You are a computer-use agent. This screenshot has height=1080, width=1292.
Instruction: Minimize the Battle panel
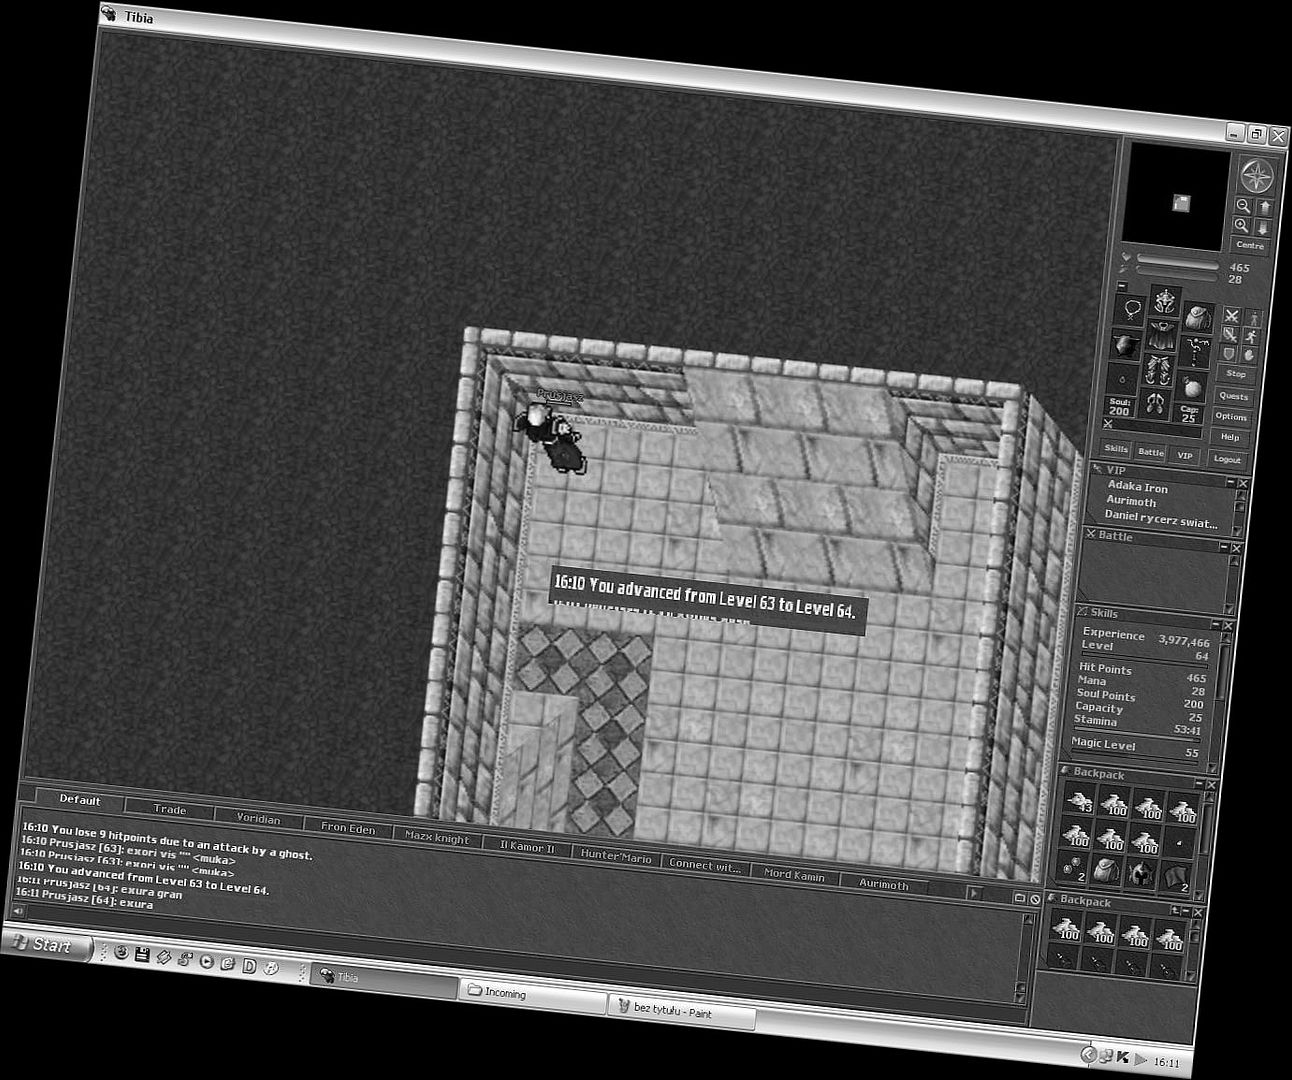pyautogui.click(x=1224, y=546)
